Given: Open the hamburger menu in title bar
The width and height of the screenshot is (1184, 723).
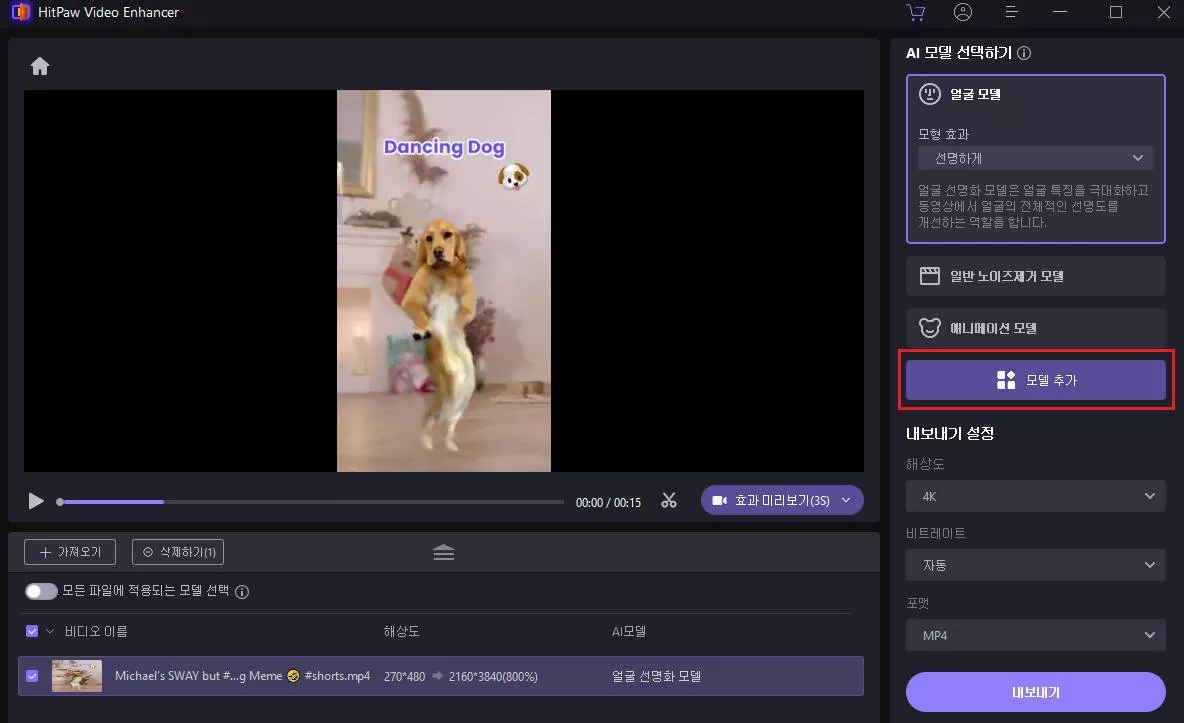Looking at the screenshot, I should [1012, 13].
